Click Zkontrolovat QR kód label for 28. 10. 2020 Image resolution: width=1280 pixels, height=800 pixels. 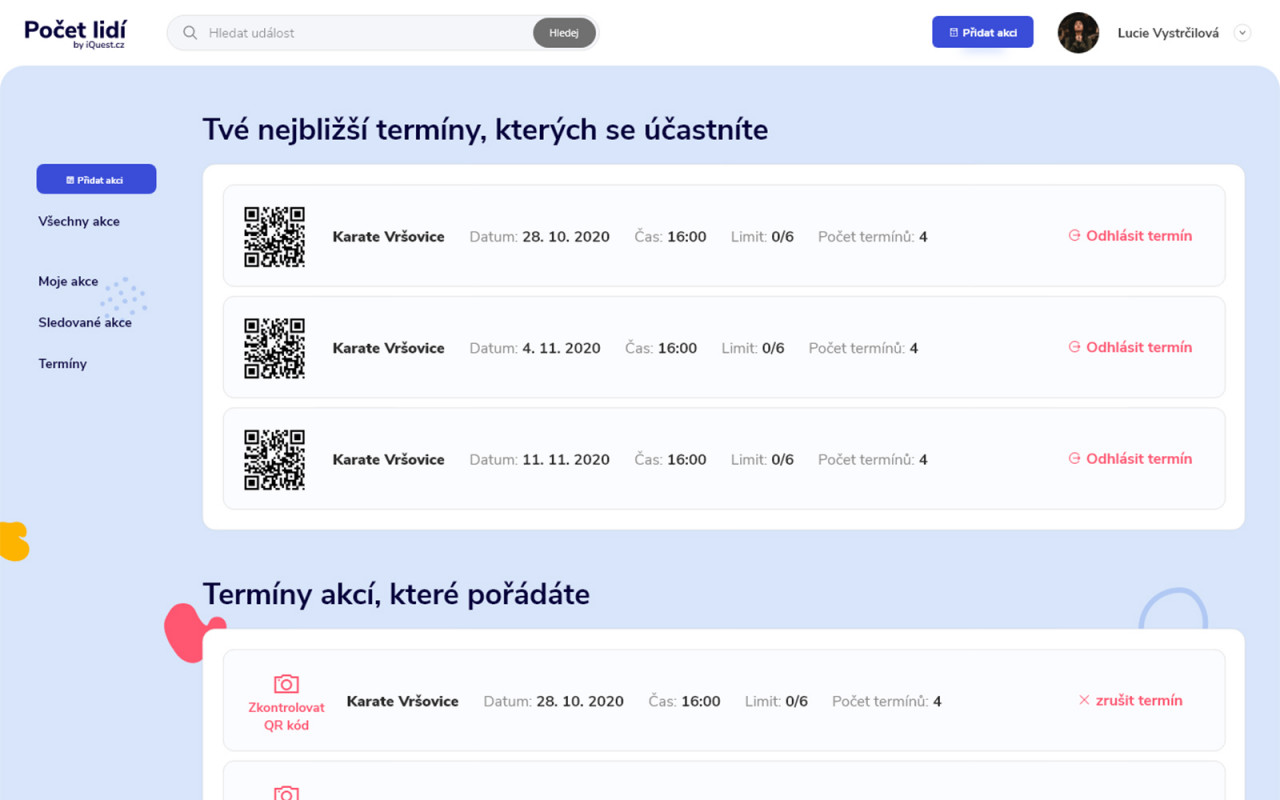[286, 716]
